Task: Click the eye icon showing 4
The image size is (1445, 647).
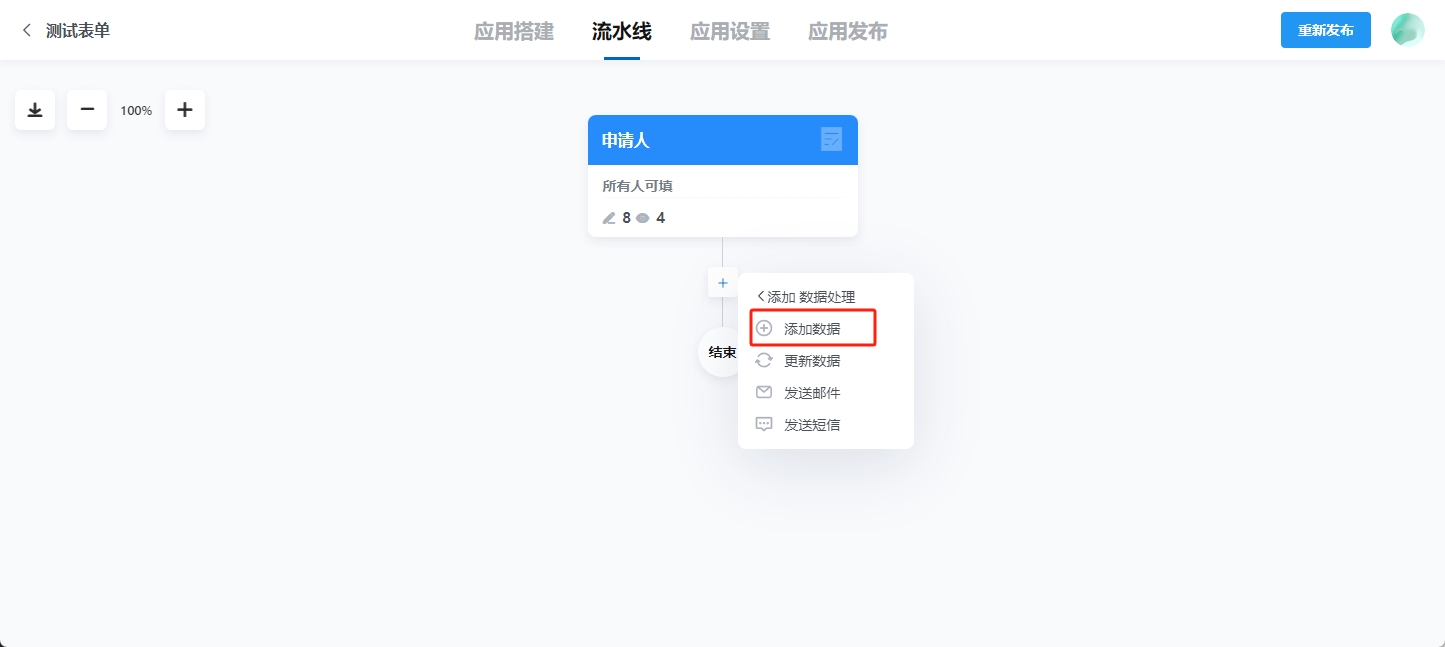Action: (643, 217)
